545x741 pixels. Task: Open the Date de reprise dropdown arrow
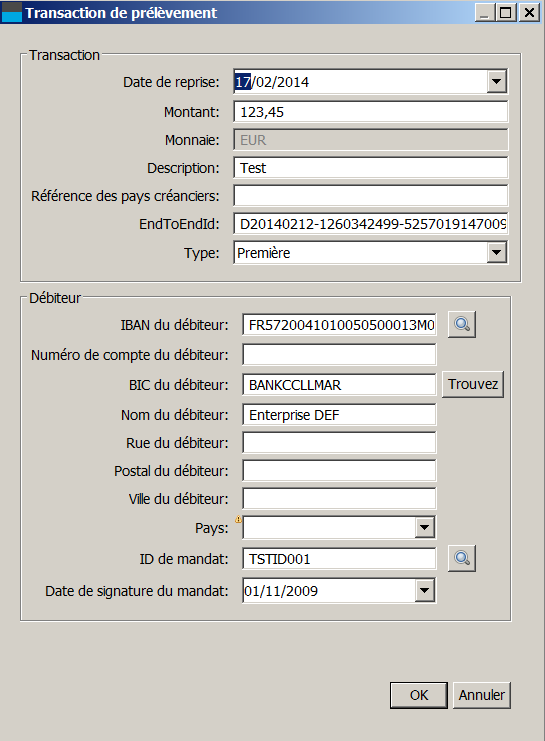(x=496, y=81)
